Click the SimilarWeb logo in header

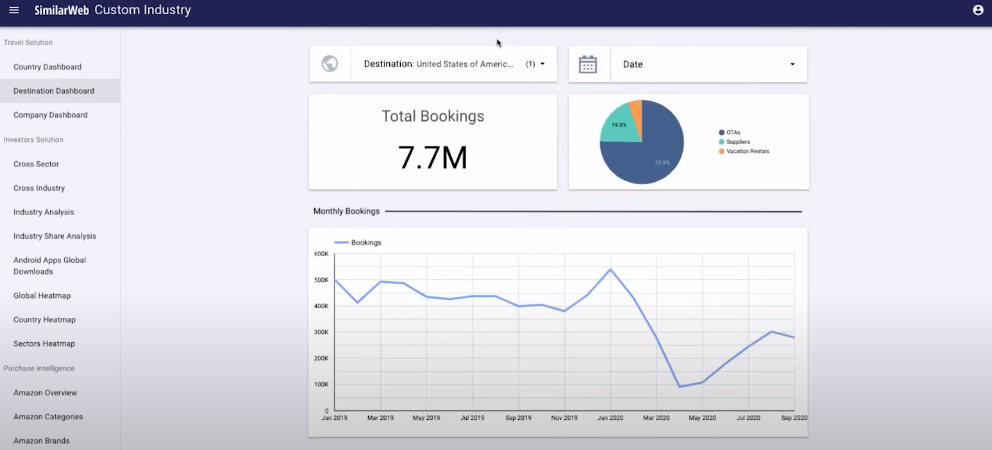coord(61,11)
